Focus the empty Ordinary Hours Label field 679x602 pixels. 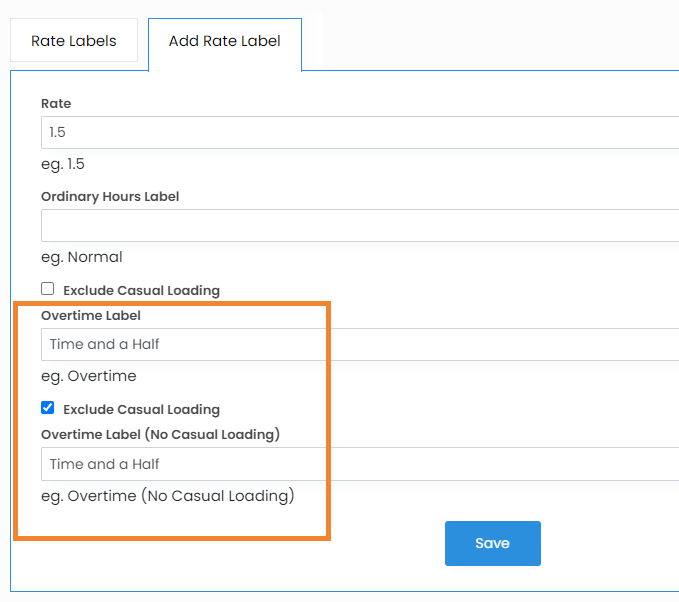(360, 225)
